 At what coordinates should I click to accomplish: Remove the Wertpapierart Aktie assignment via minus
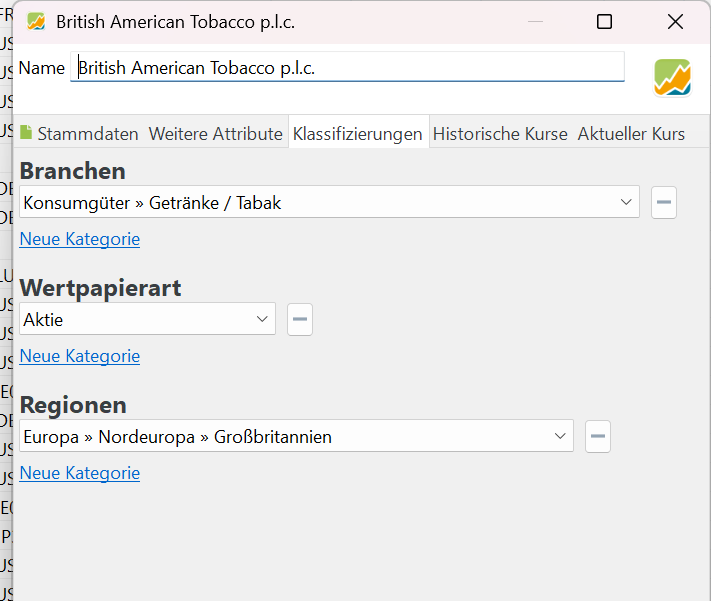tap(300, 319)
